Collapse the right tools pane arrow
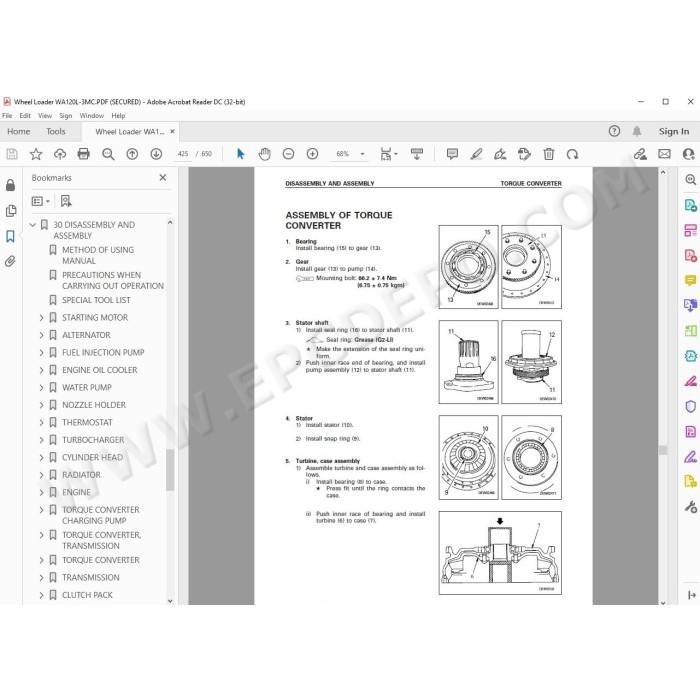Screen dimensions: 700x700 click(x=692, y=595)
